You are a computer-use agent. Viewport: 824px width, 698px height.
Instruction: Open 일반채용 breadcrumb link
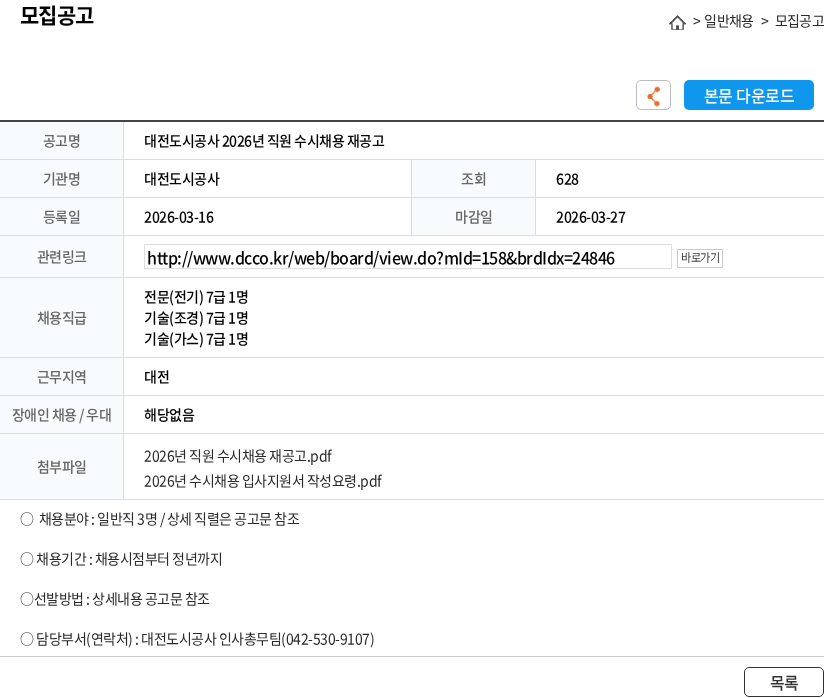pos(728,21)
